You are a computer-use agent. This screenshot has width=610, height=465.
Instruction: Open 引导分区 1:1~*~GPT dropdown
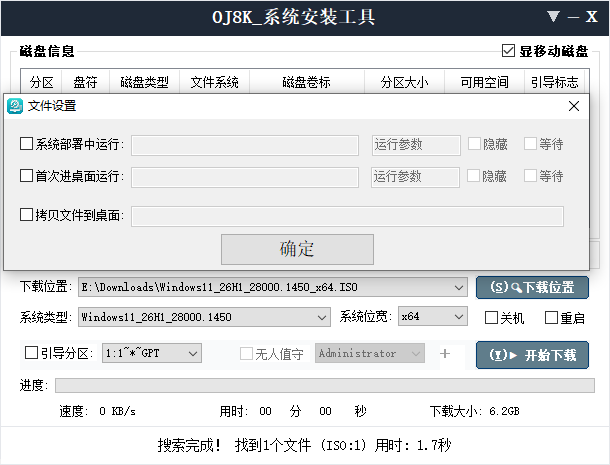[152, 353]
